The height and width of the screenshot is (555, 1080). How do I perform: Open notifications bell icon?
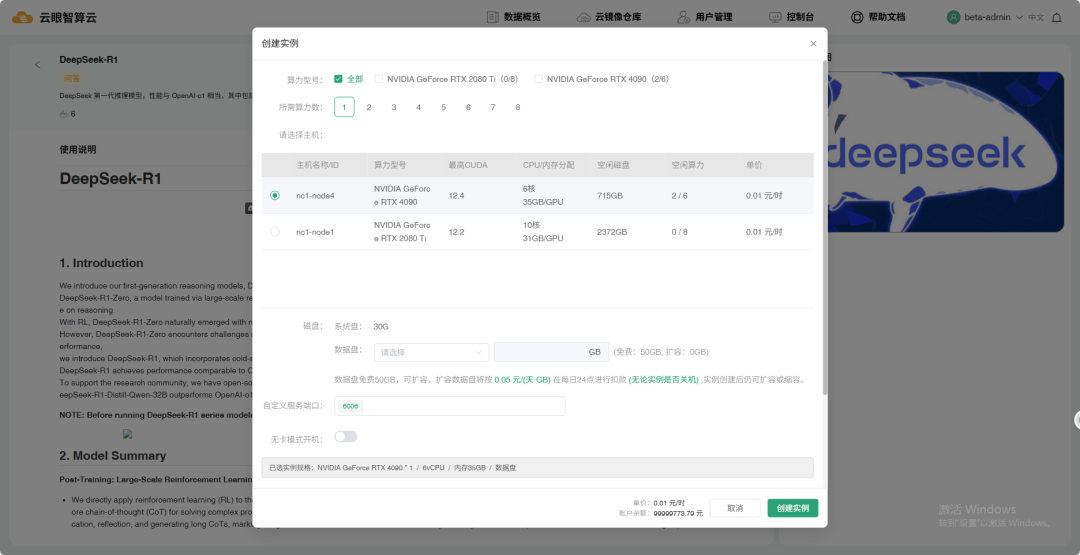[1057, 17]
